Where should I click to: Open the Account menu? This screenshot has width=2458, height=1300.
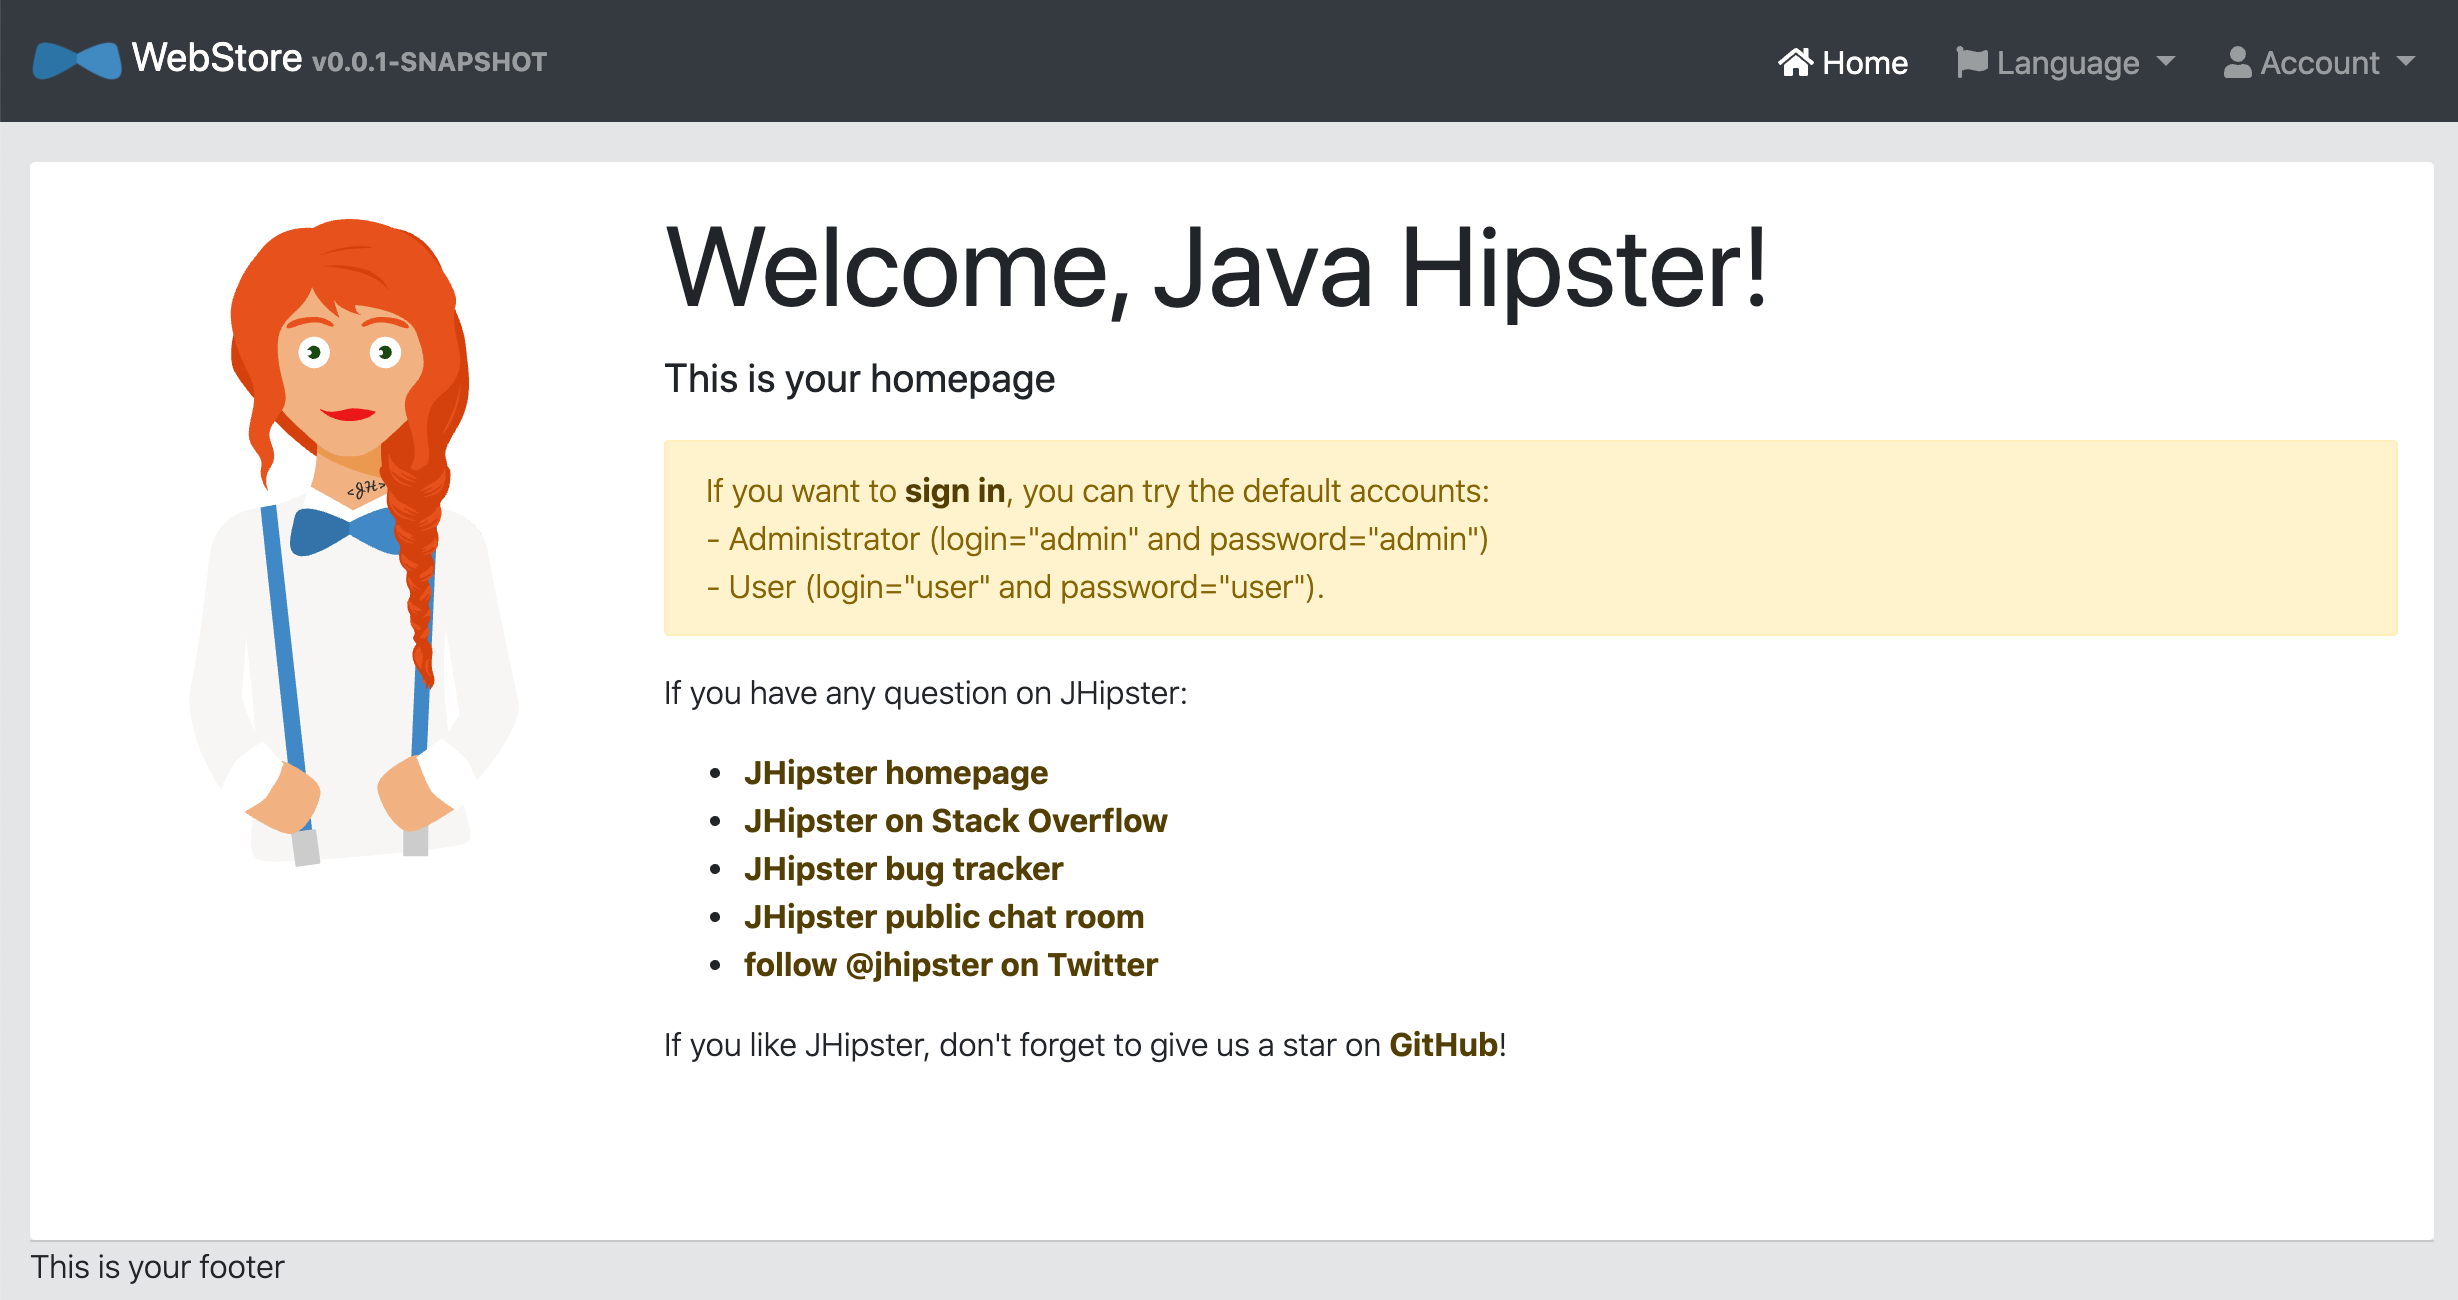2319,63
